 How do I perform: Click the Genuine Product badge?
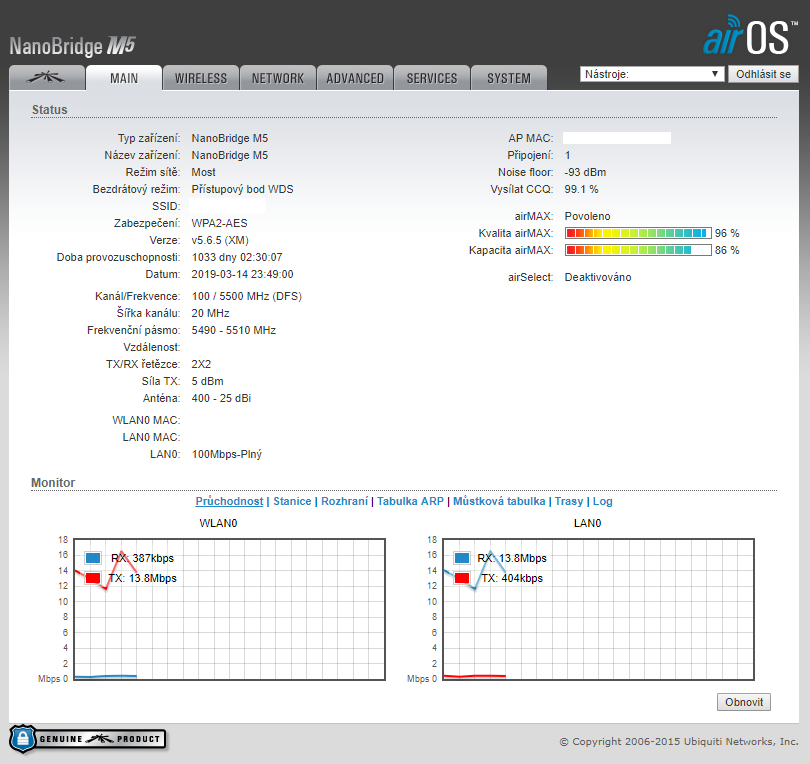coord(87,739)
